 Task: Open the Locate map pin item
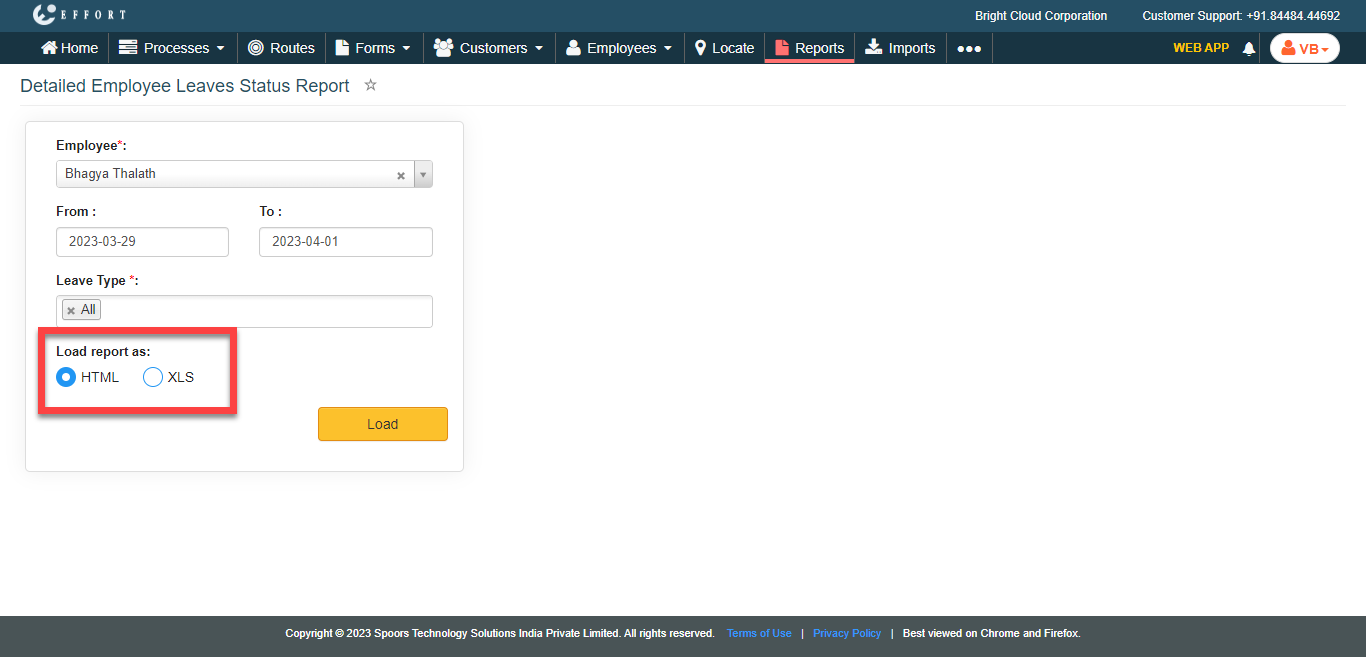[724, 48]
